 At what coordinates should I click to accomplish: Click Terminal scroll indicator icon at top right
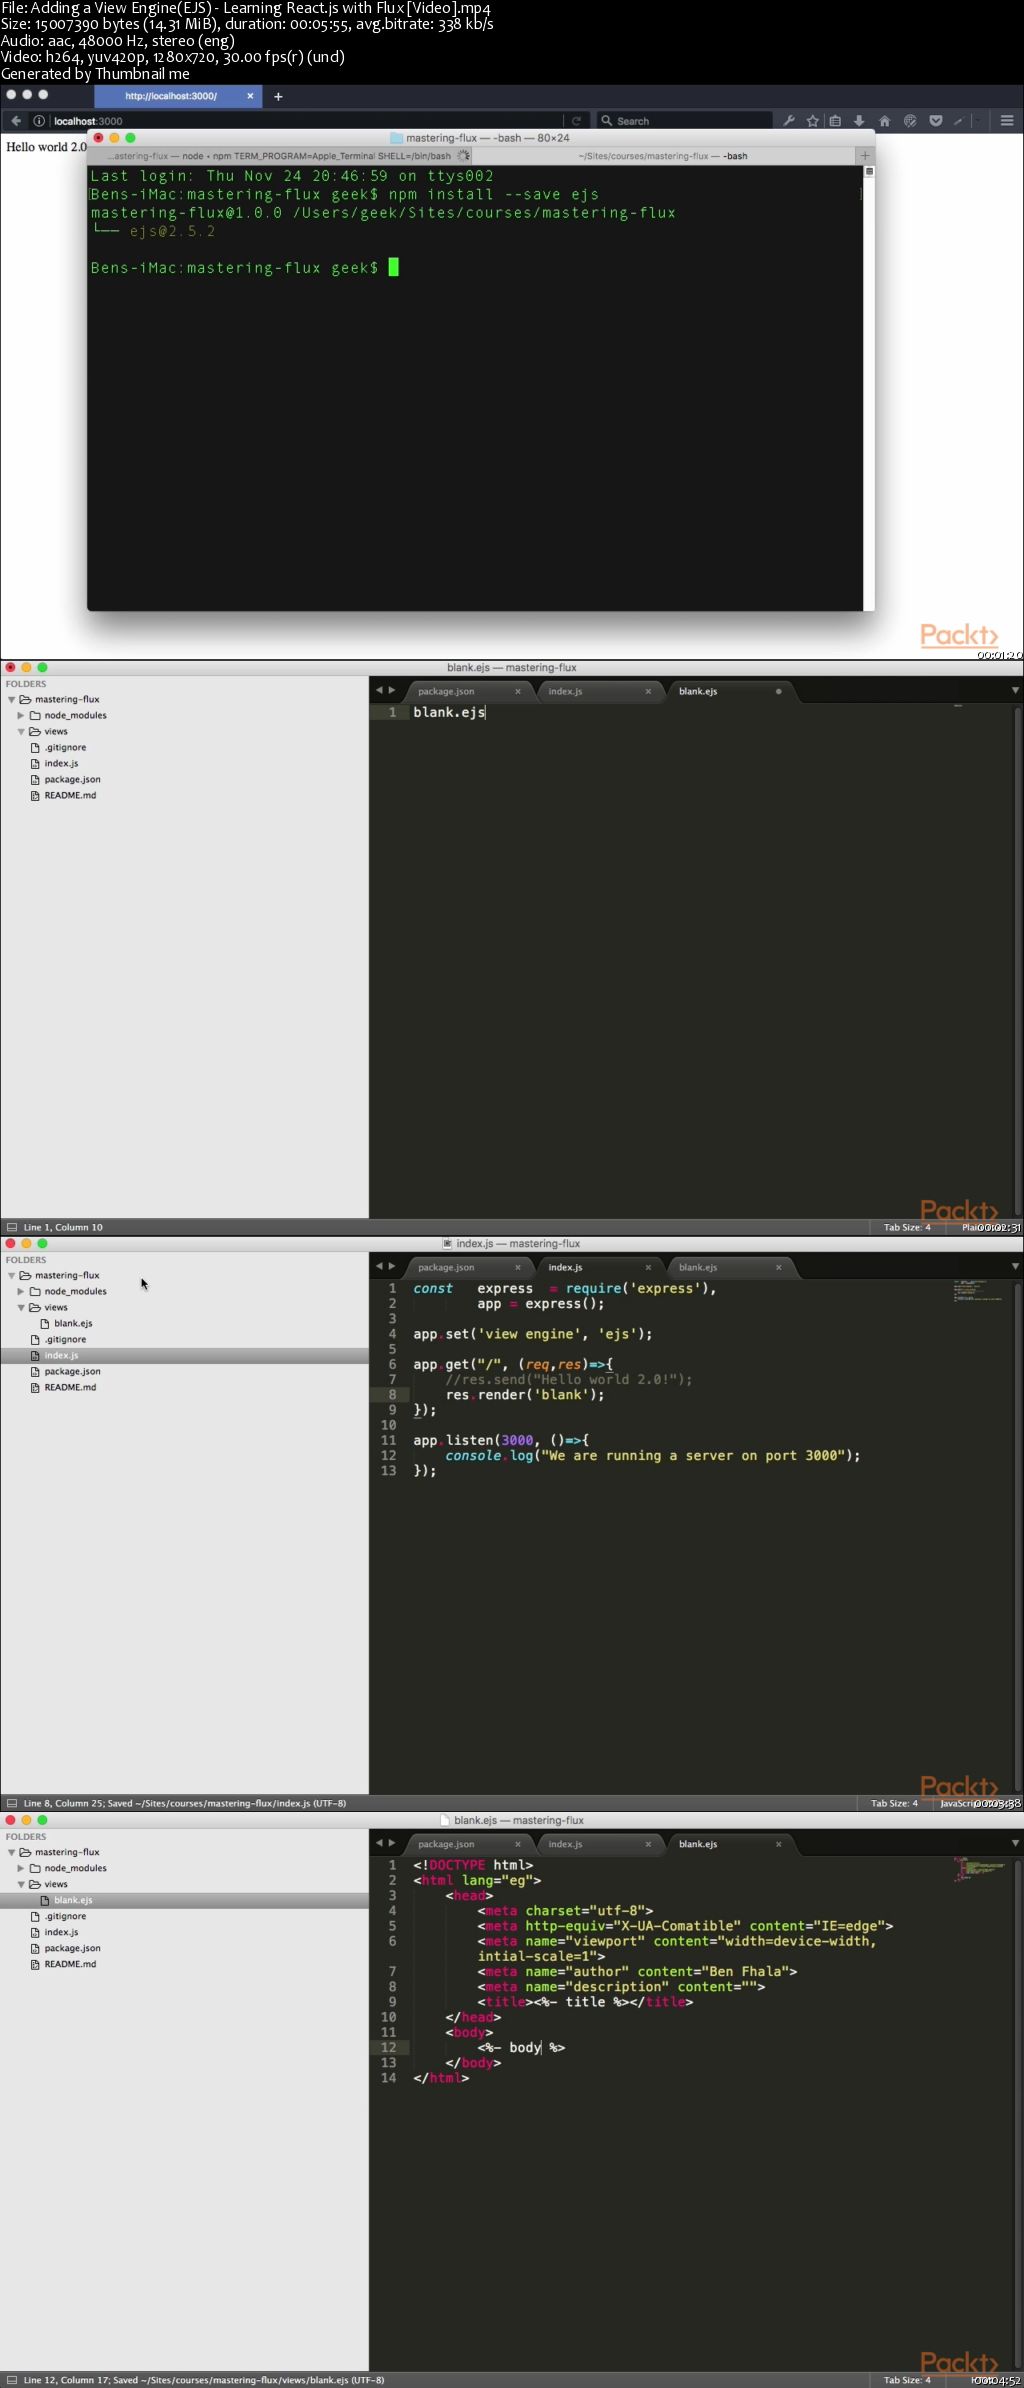coord(869,172)
